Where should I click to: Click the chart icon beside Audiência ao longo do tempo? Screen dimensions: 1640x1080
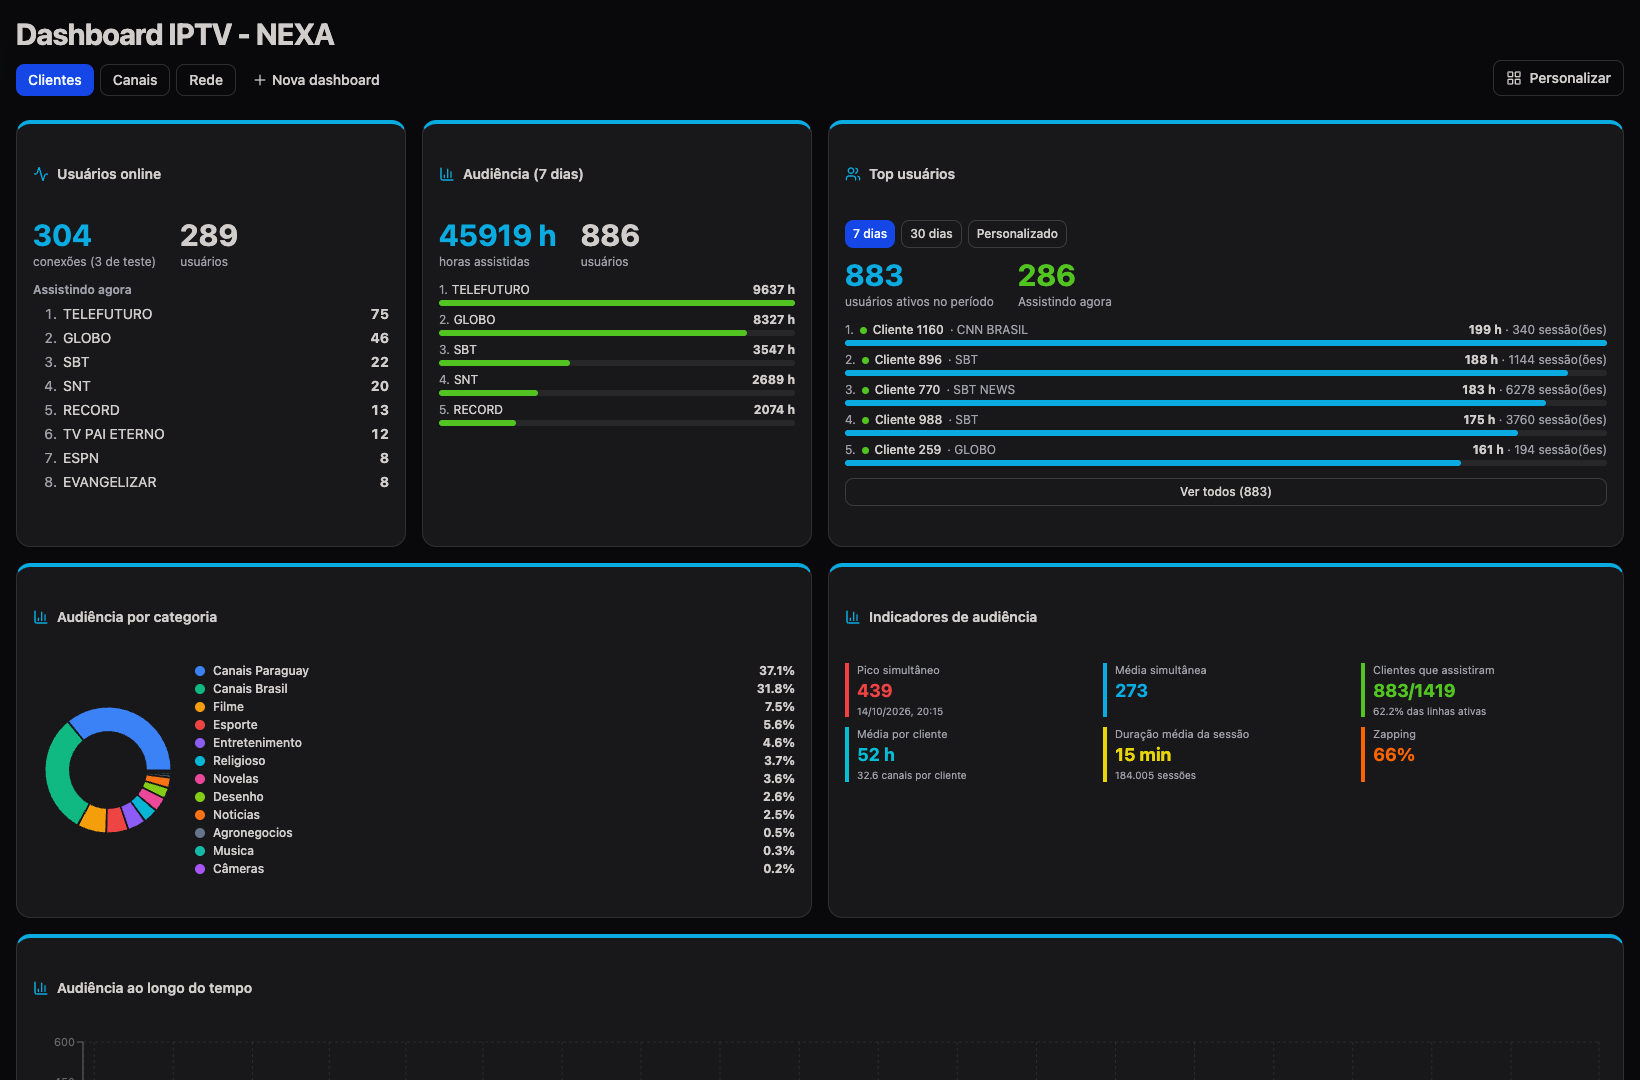pyautogui.click(x=41, y=988)
